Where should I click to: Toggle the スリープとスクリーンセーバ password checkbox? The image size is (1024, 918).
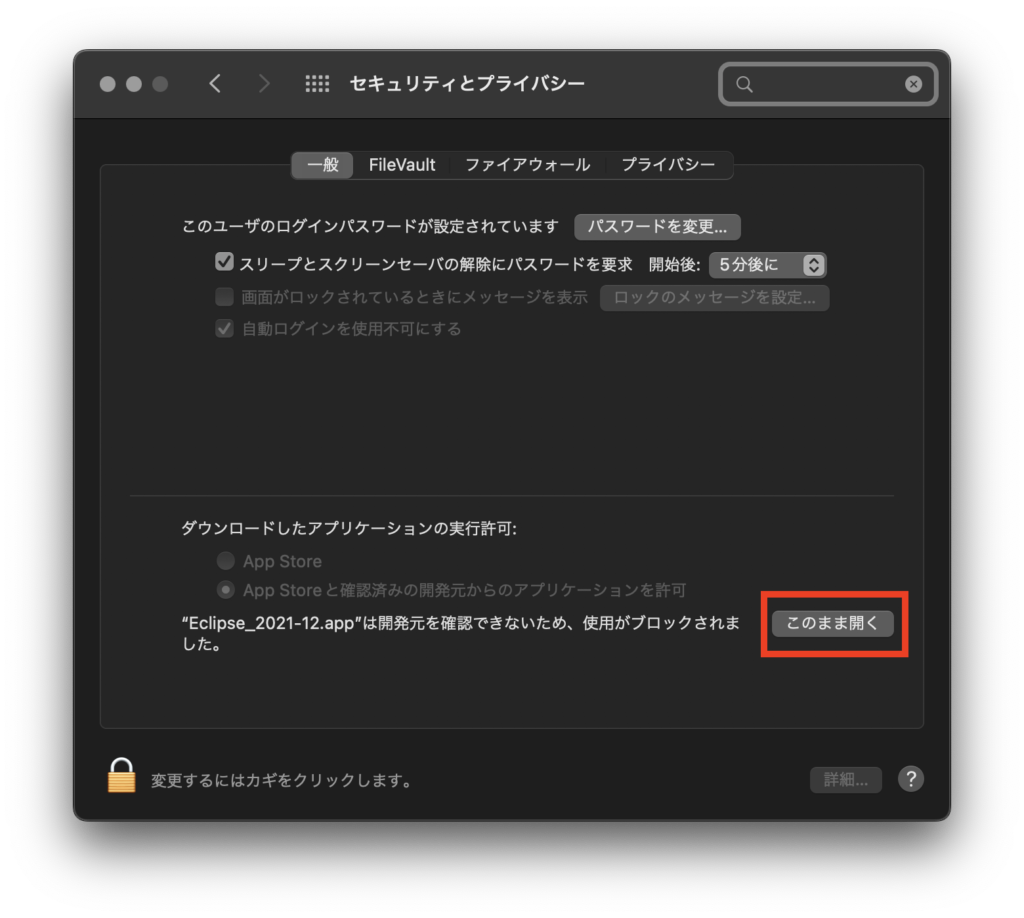[x=224, y=262]
